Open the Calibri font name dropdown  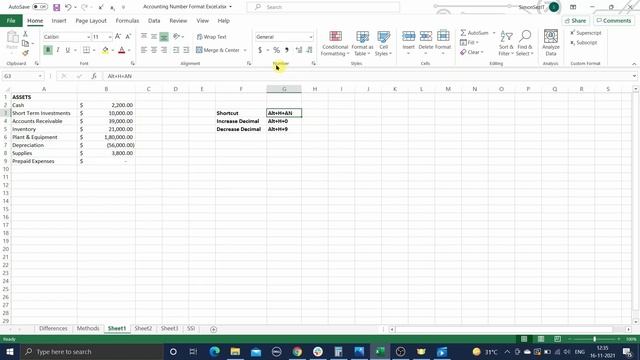(x=88, y=37)
